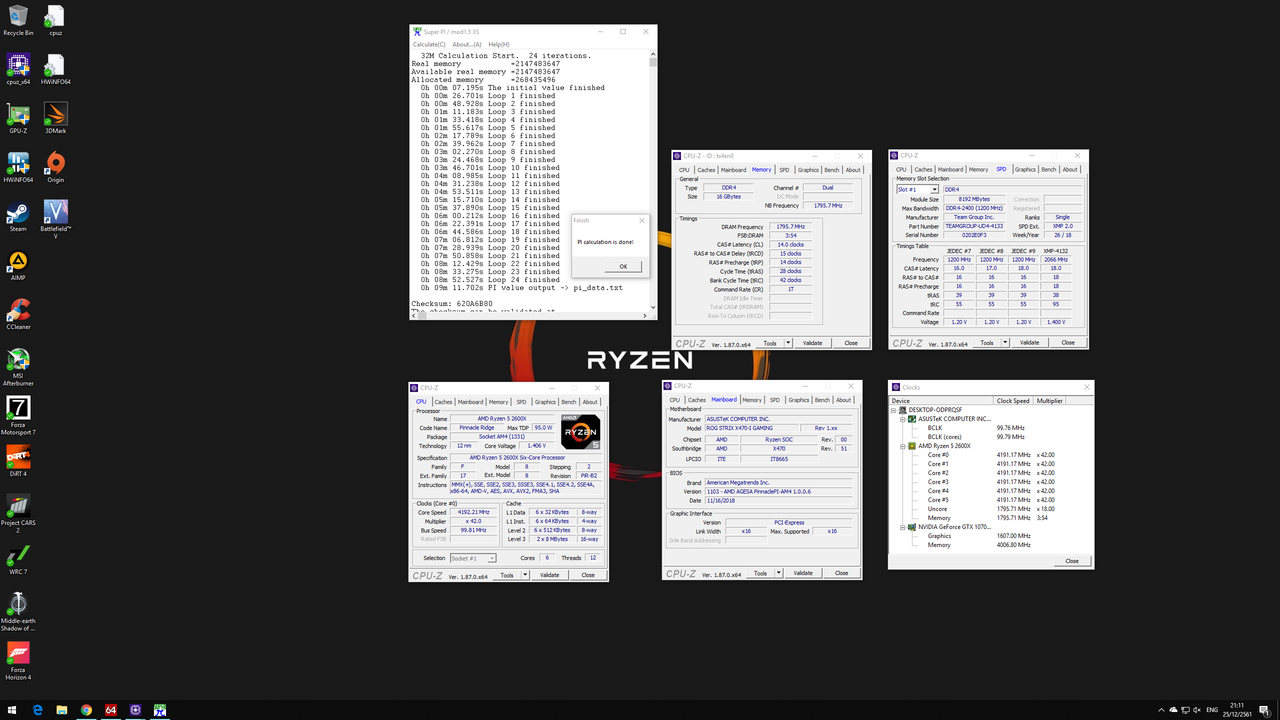This screenshot has height=720, width=1280.
Task: Open the About...(A) menu in Super PI
Action: click(x=466, y=44)
